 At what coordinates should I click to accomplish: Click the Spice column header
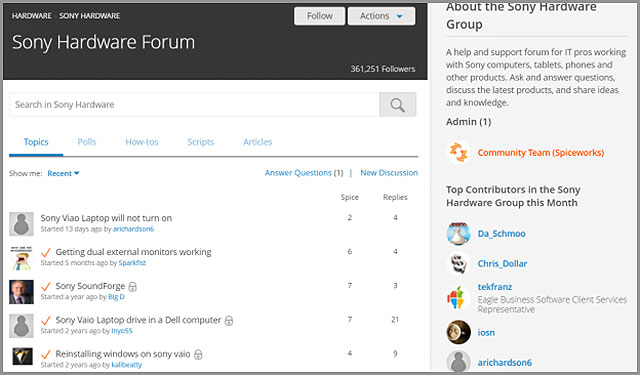[x=350, y=197]
